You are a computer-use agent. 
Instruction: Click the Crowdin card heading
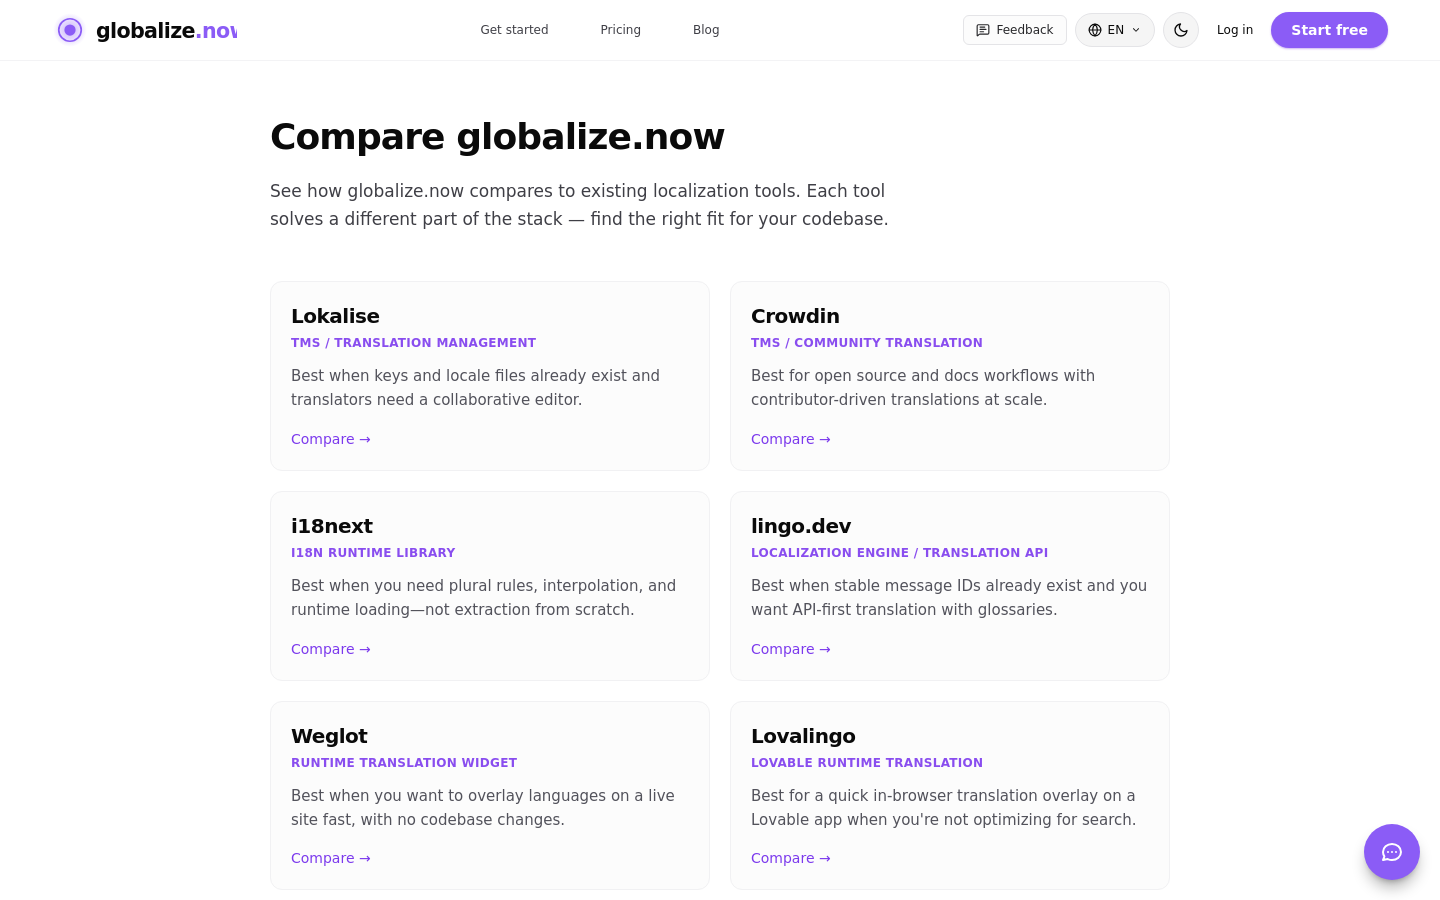(x=795, y=316)
